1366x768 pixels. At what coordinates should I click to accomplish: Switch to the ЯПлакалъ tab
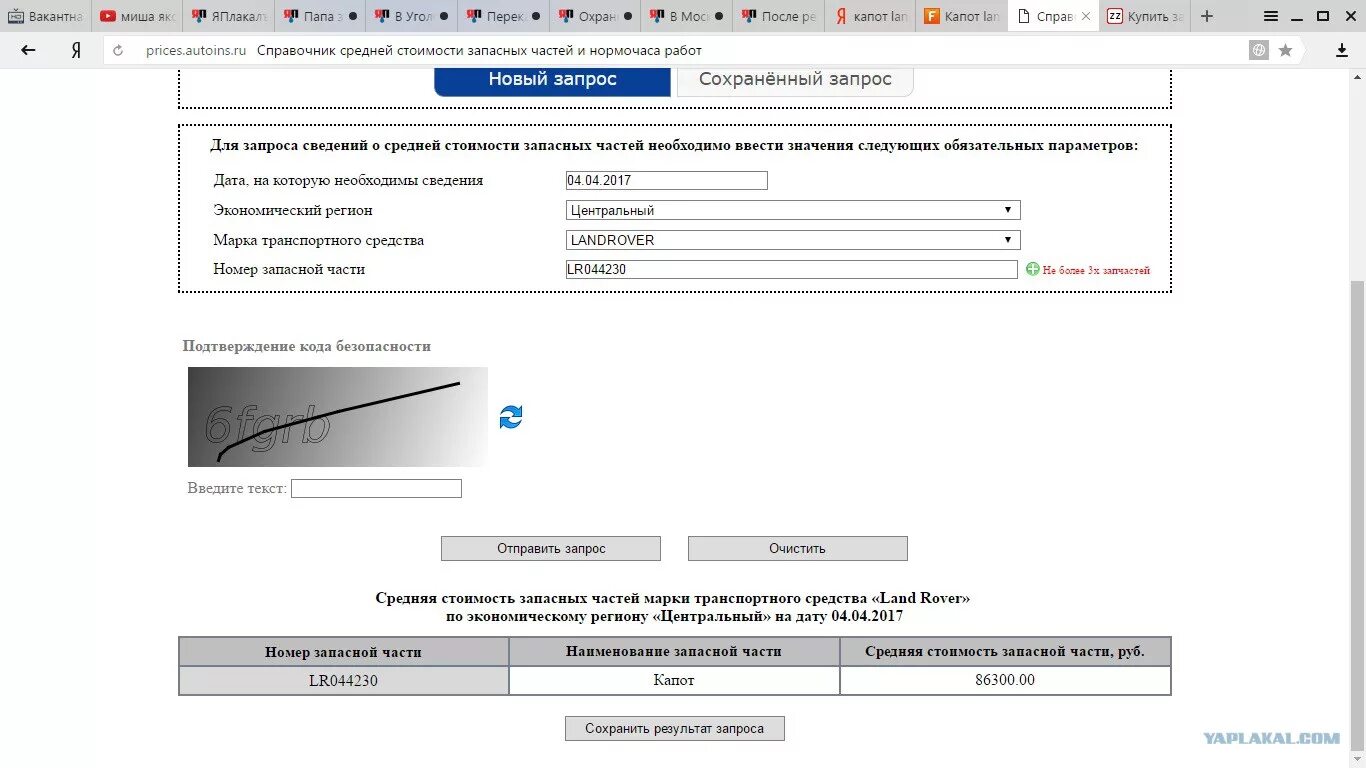point(228,16)
